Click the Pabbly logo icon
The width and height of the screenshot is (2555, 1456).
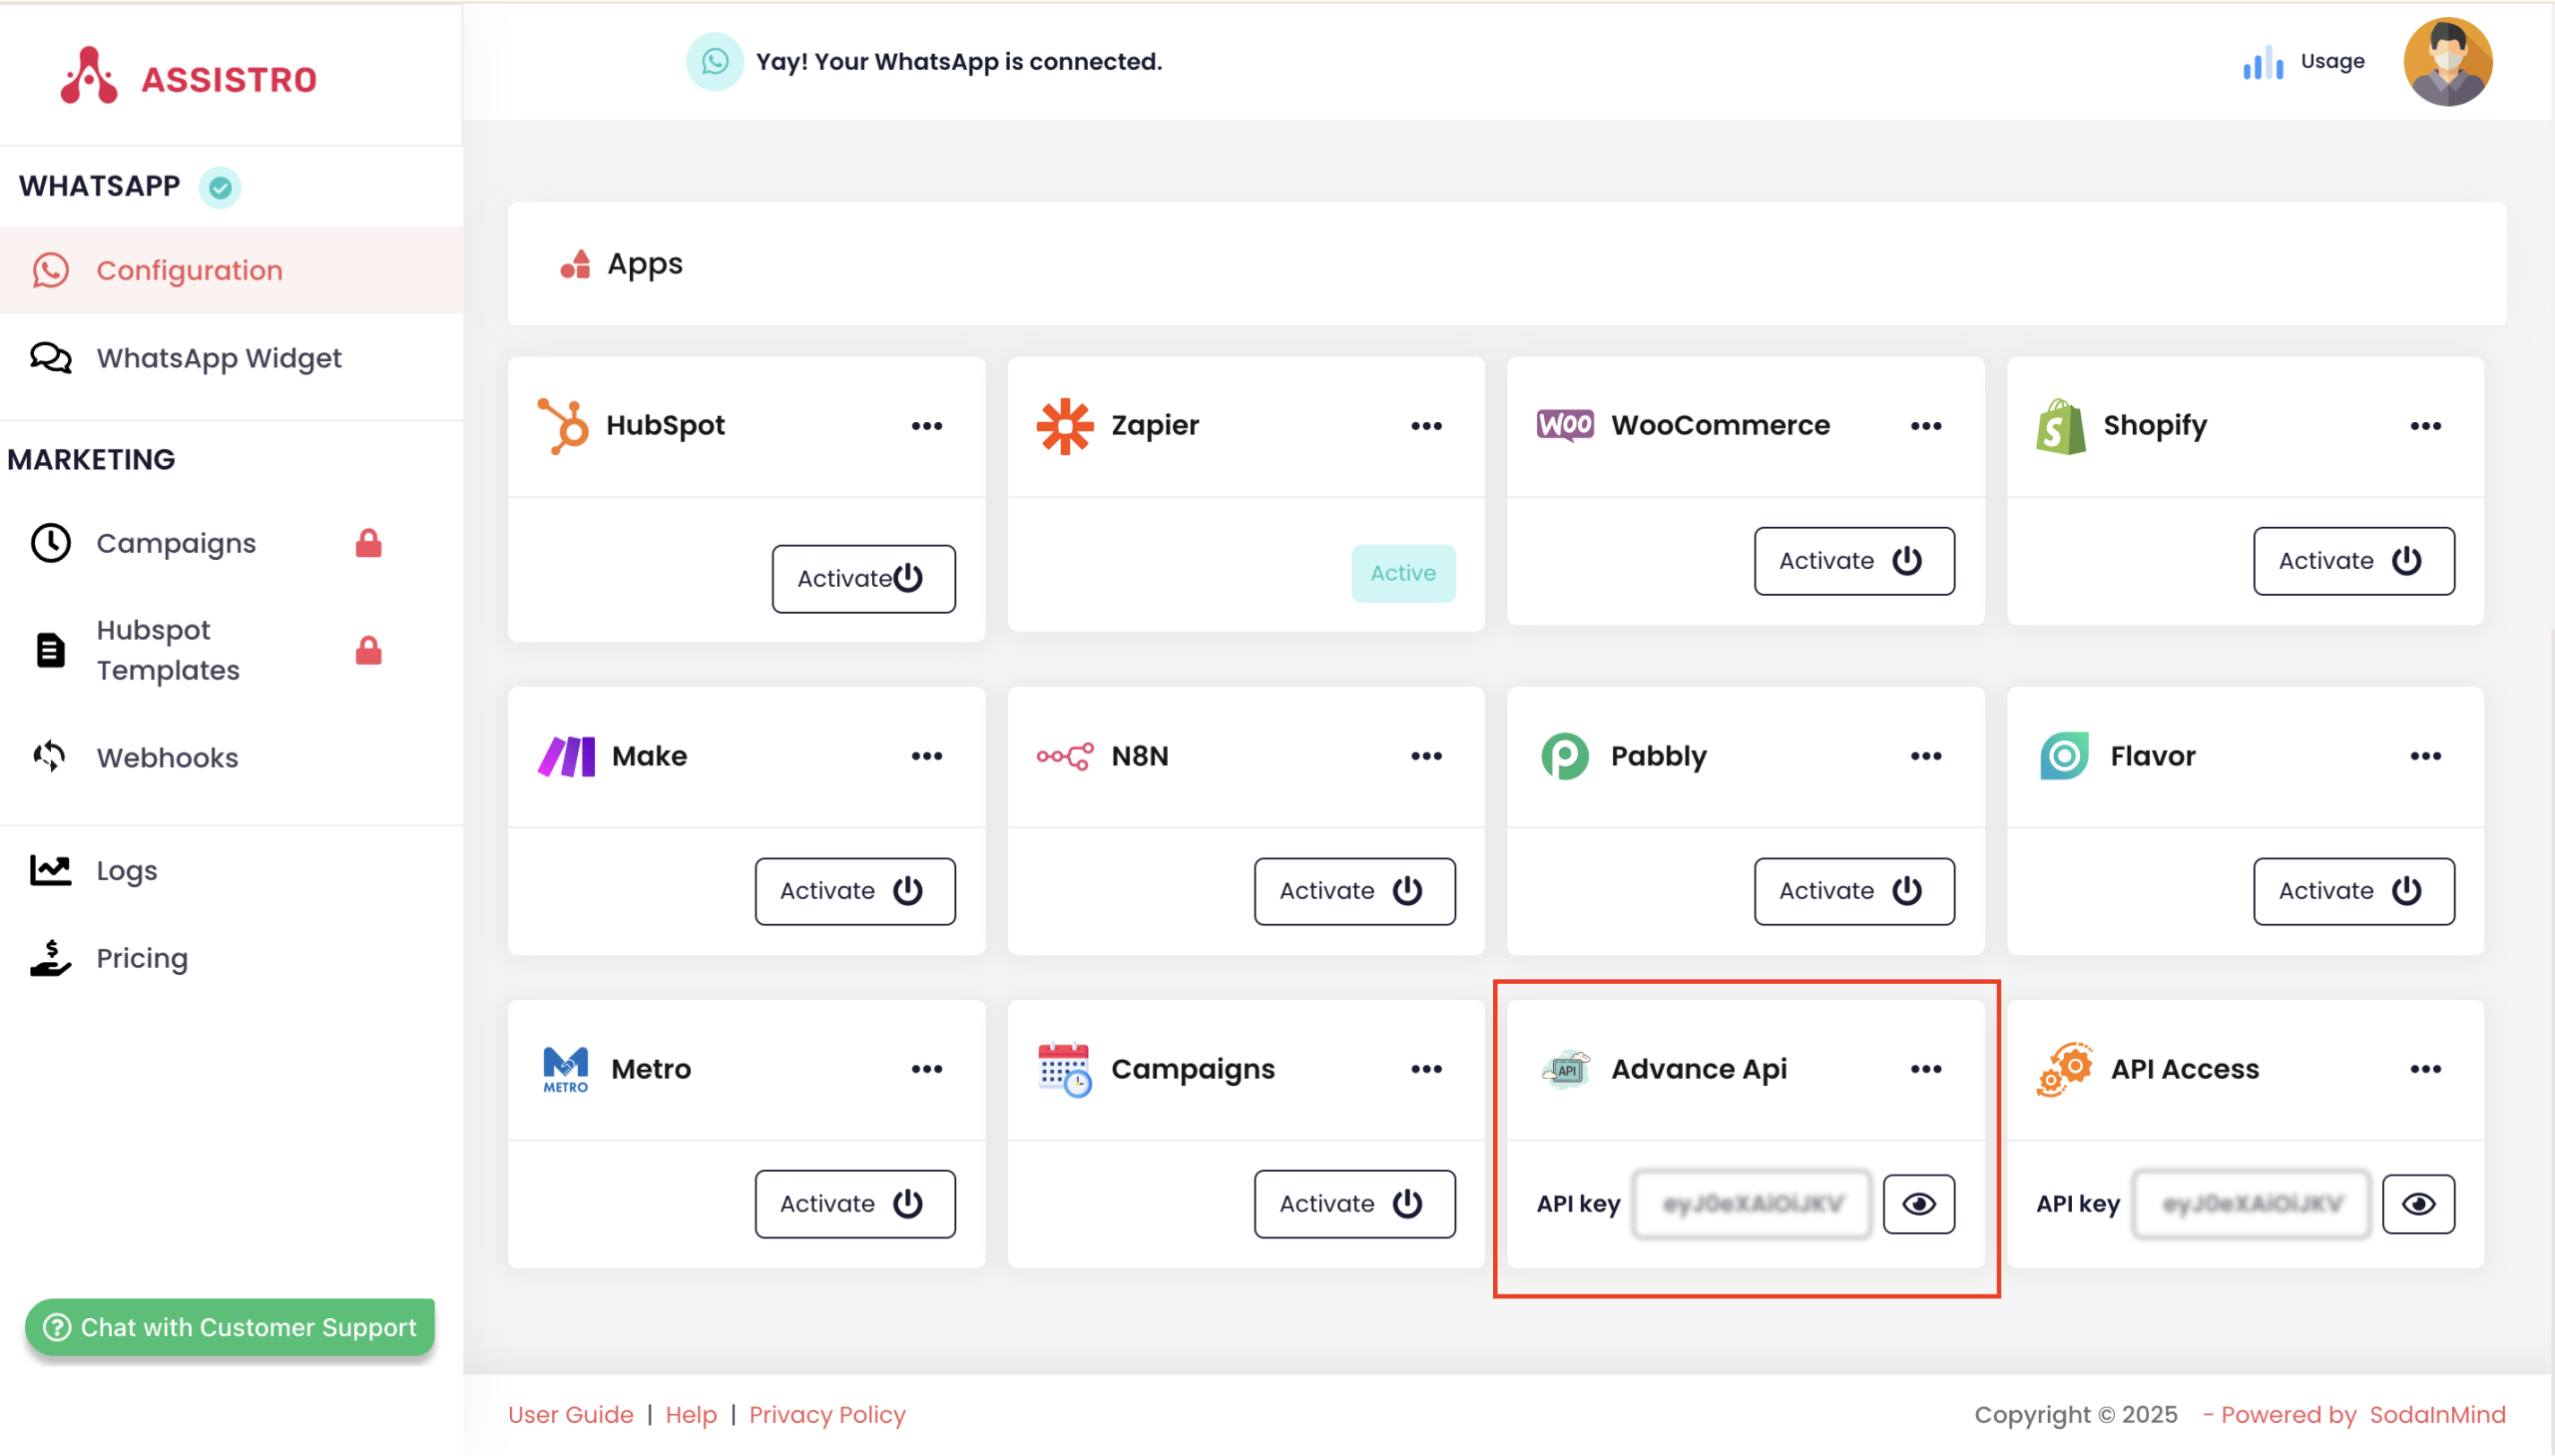click(1564, 756)
